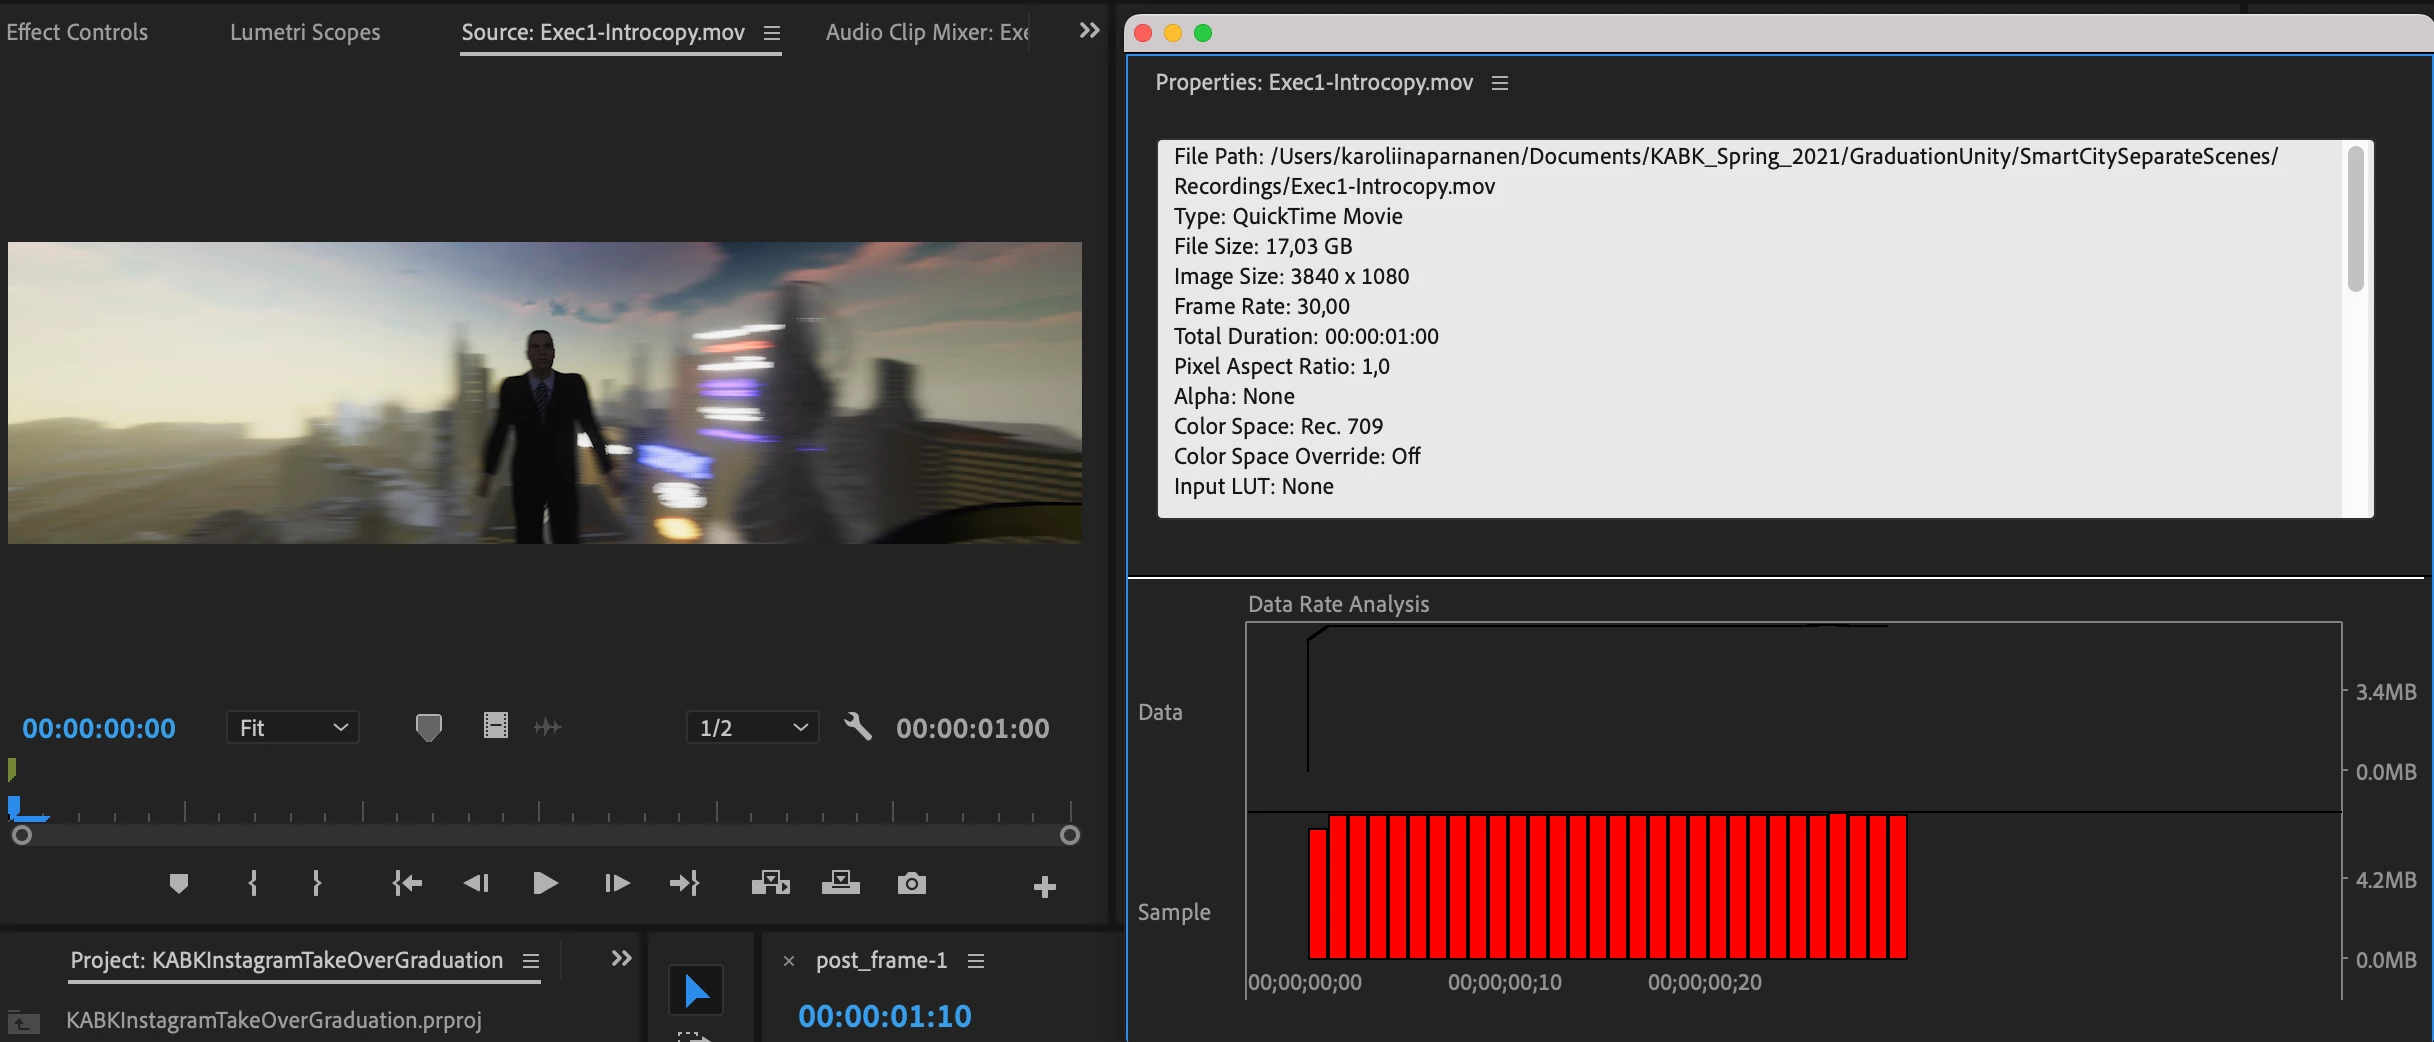Show hidden panels next to Audio Clip Mixer

tap(1090, 31)
